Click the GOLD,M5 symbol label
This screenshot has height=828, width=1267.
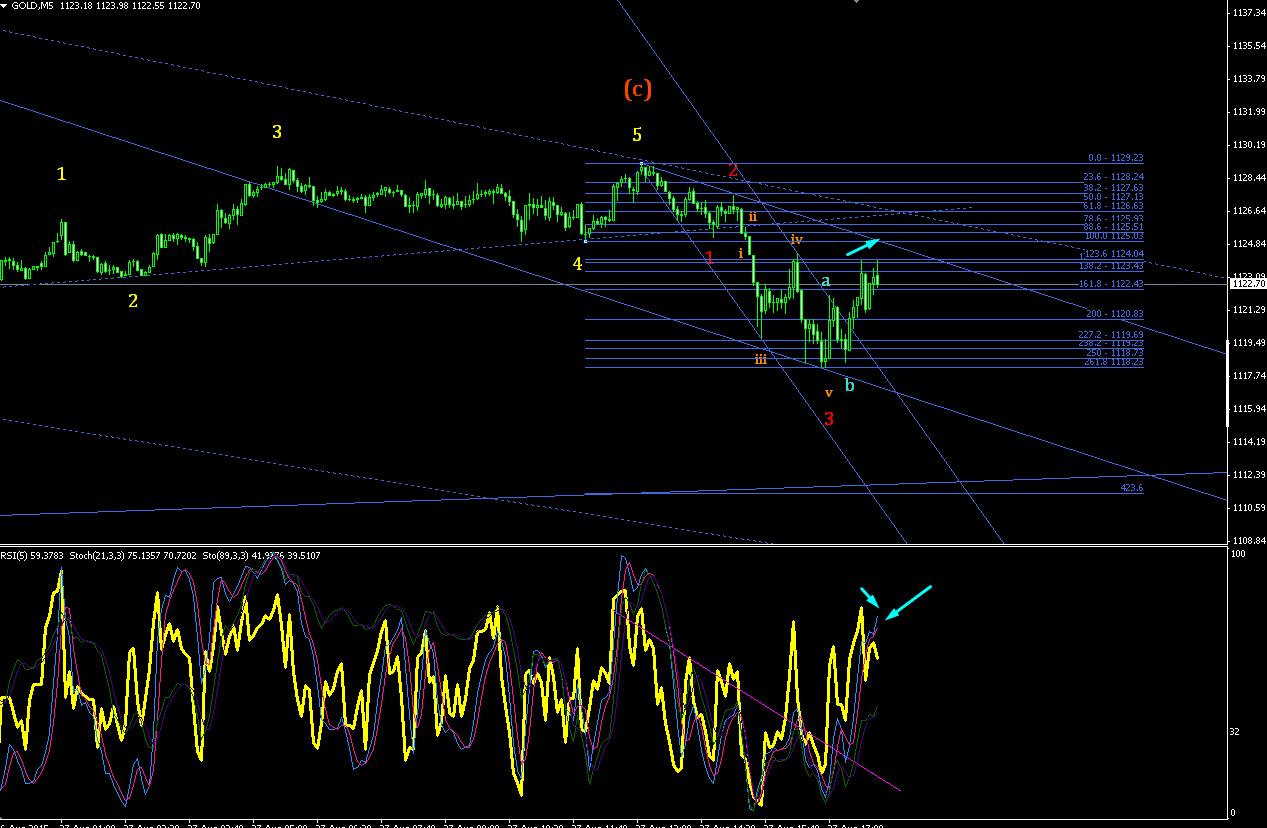click(31, 5)
